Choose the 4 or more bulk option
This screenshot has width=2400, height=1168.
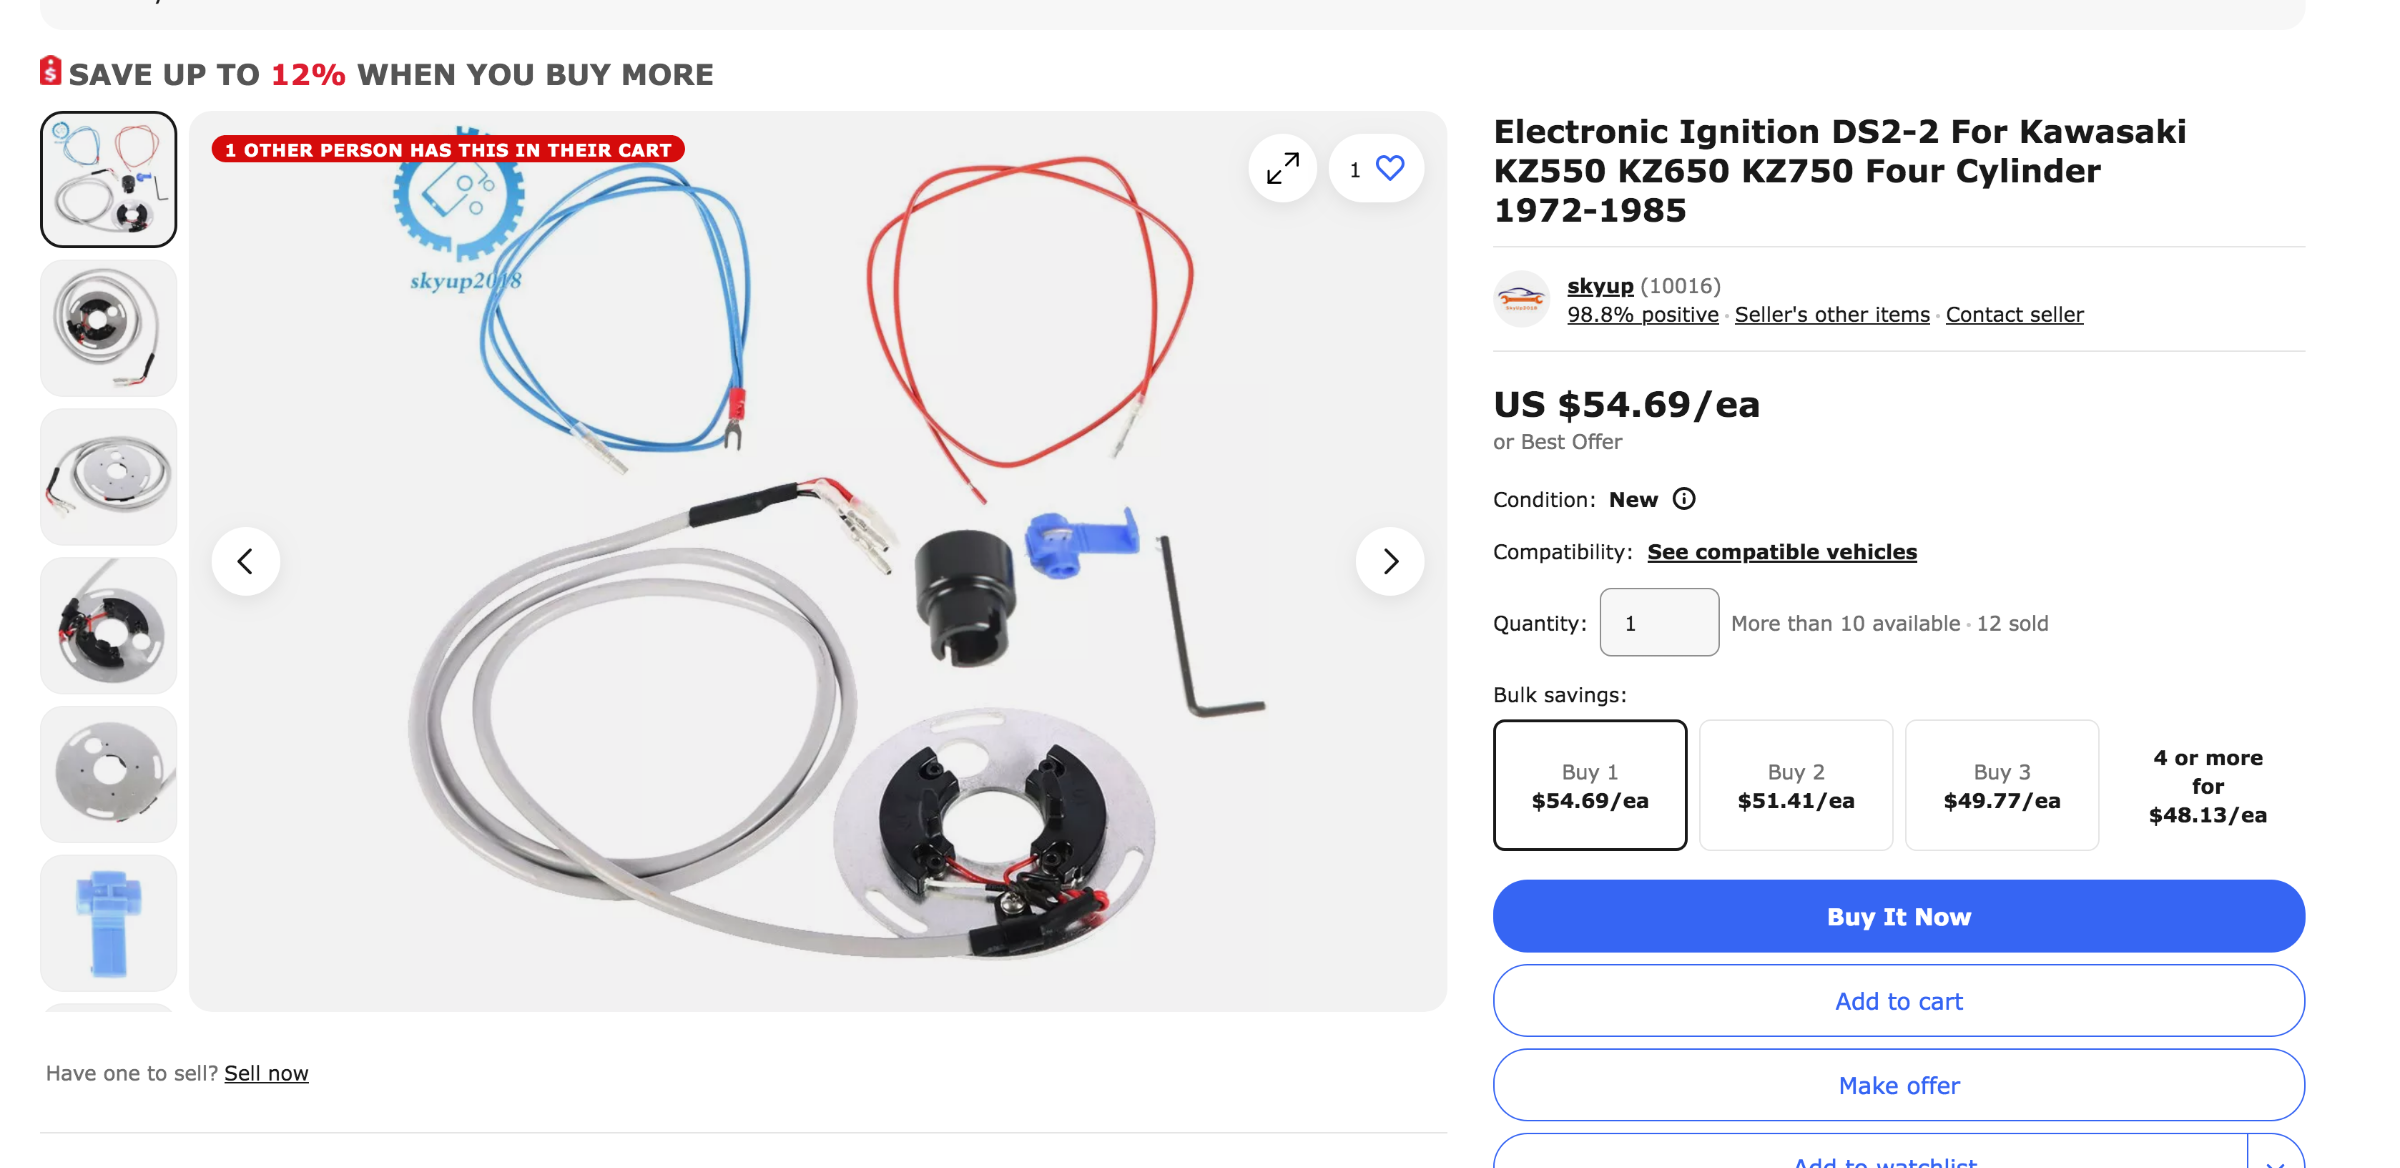click(x=2208, y=785)
